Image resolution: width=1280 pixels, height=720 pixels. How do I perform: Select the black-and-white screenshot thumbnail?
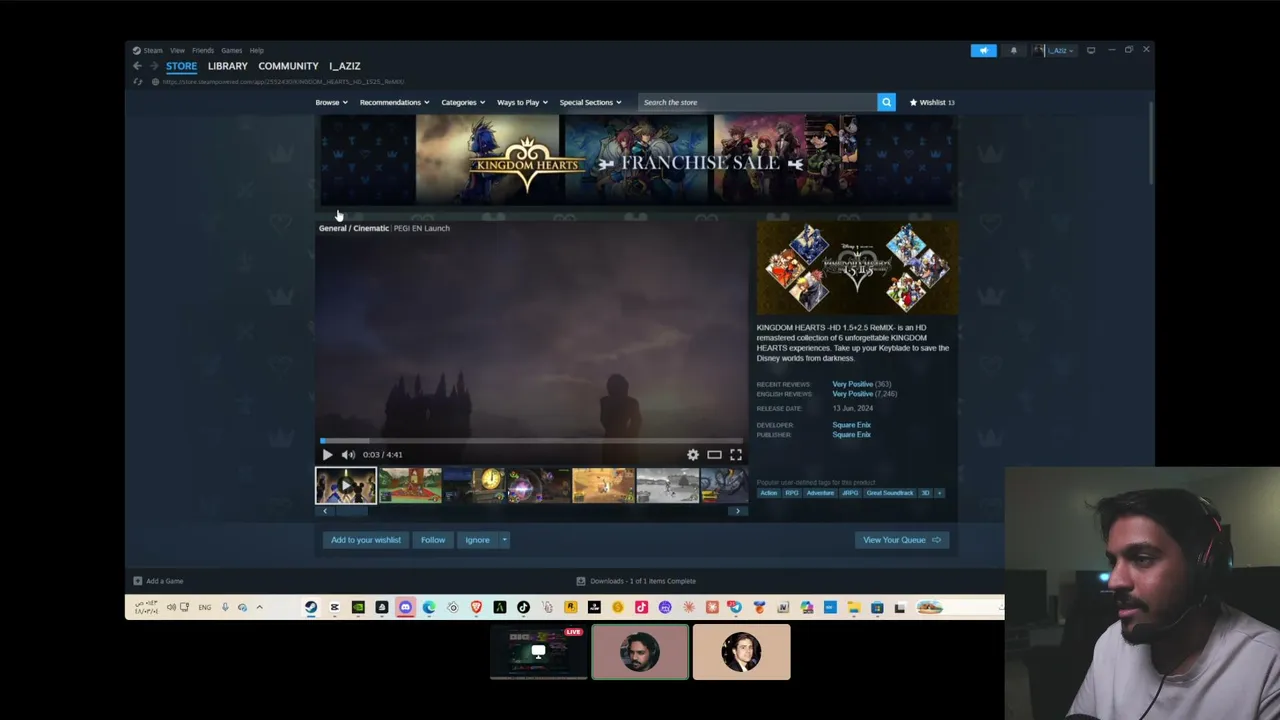[667, 485]
